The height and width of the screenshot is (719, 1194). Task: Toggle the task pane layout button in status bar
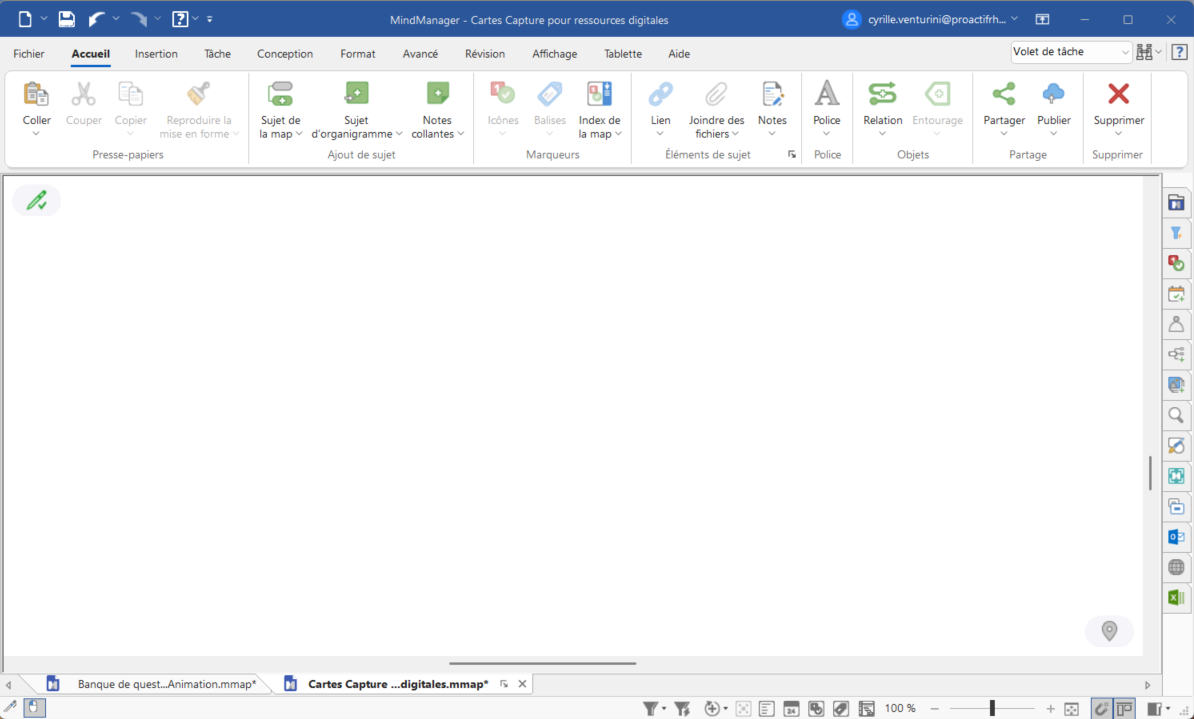(1124, 709)
